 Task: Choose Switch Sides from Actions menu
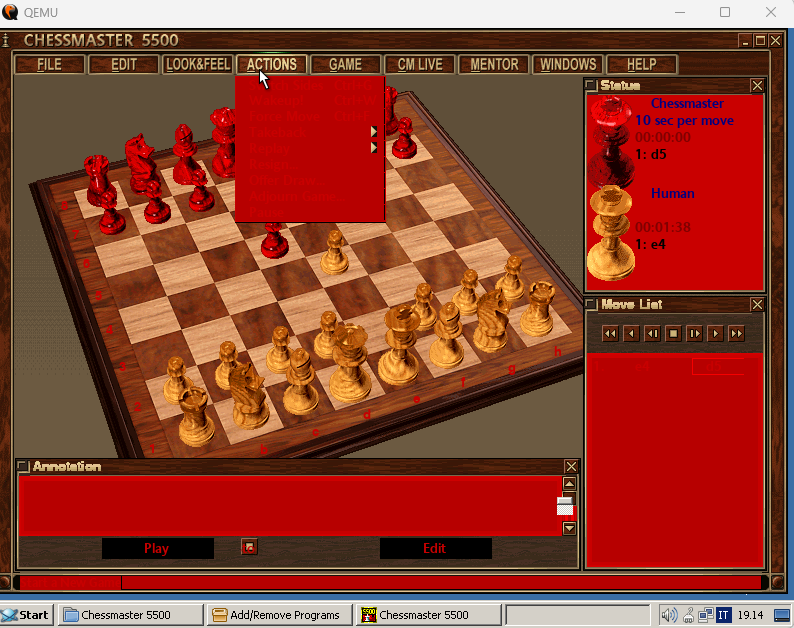pyautogui.click(x=310, y=85)
